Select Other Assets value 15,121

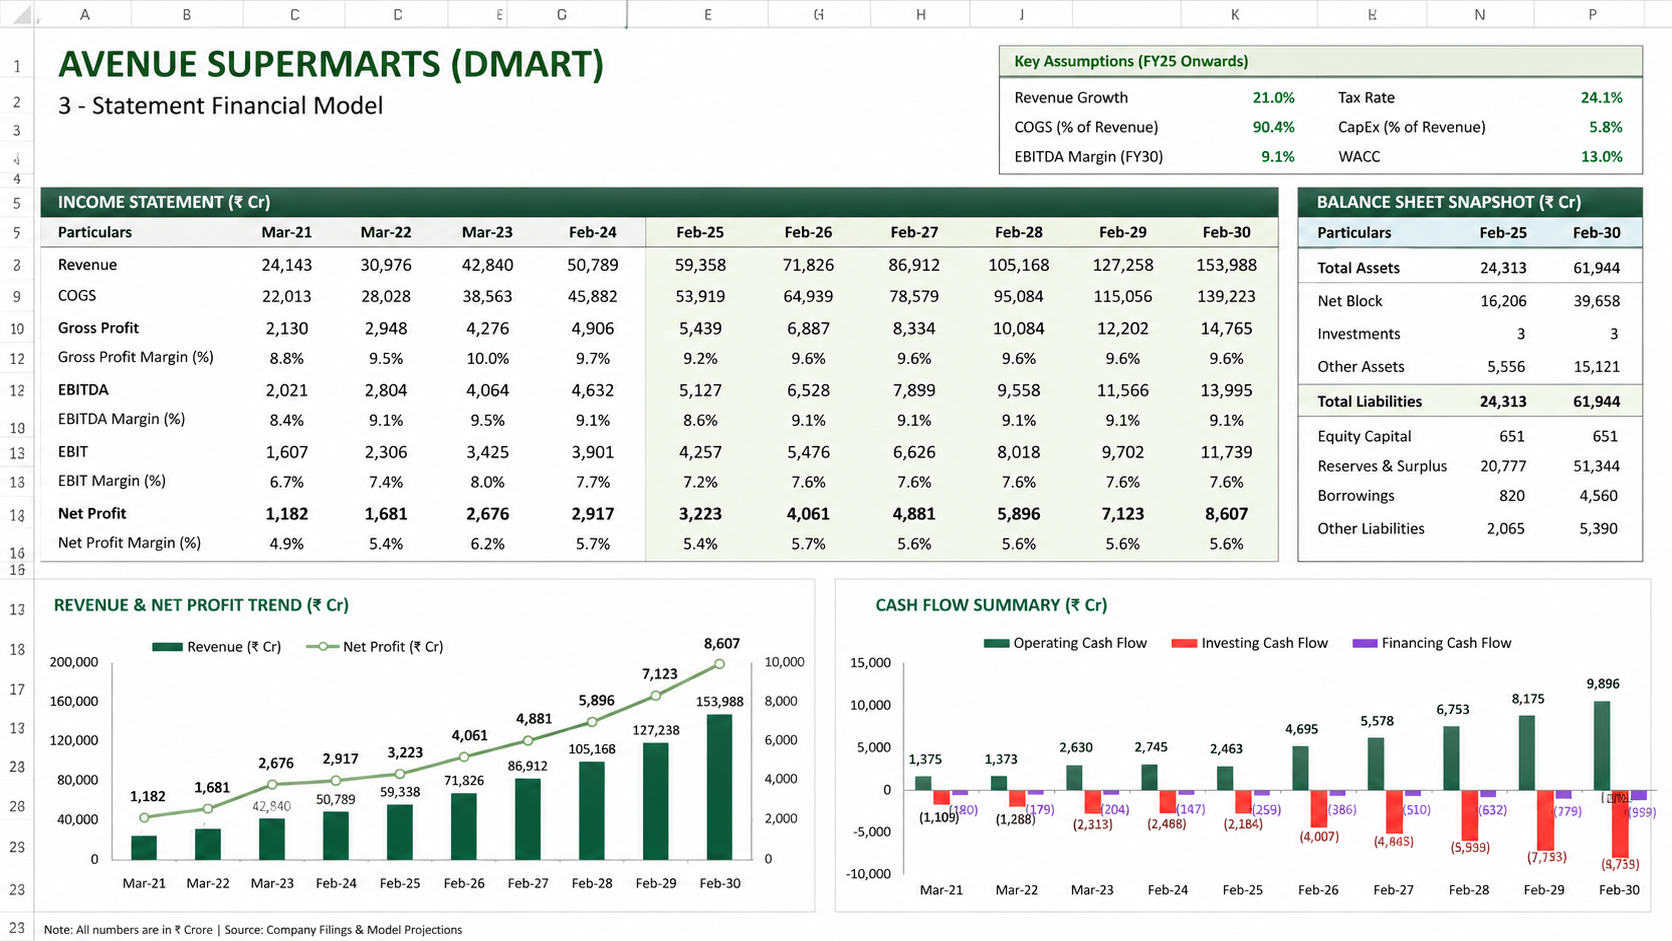(x=1596, y=367)
